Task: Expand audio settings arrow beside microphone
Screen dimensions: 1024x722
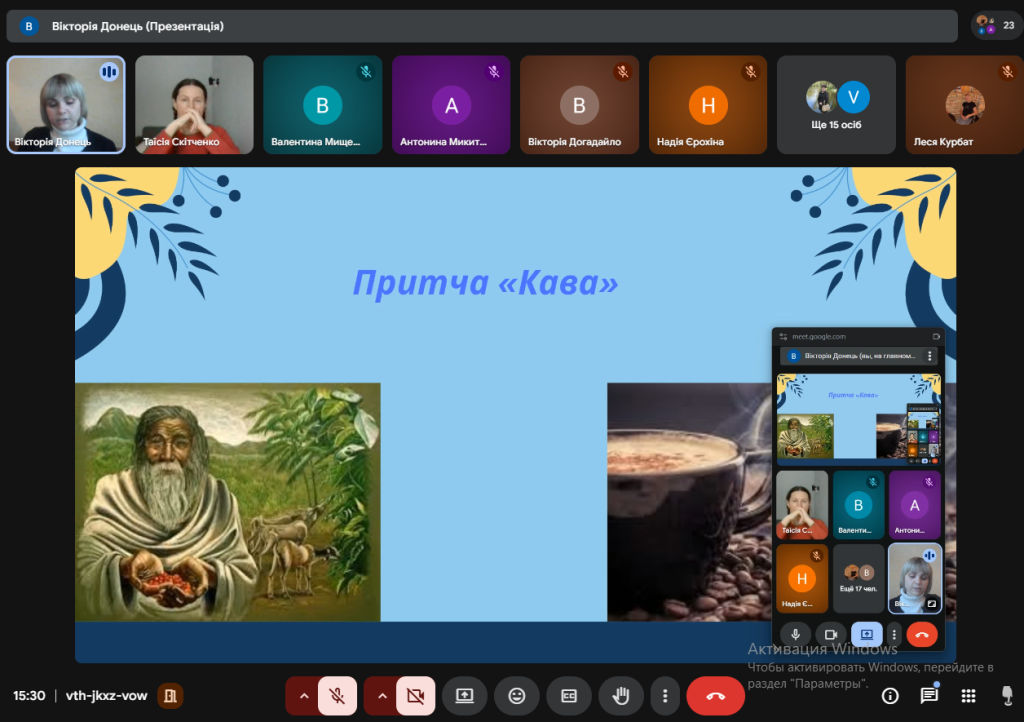Action: (303, 696)
